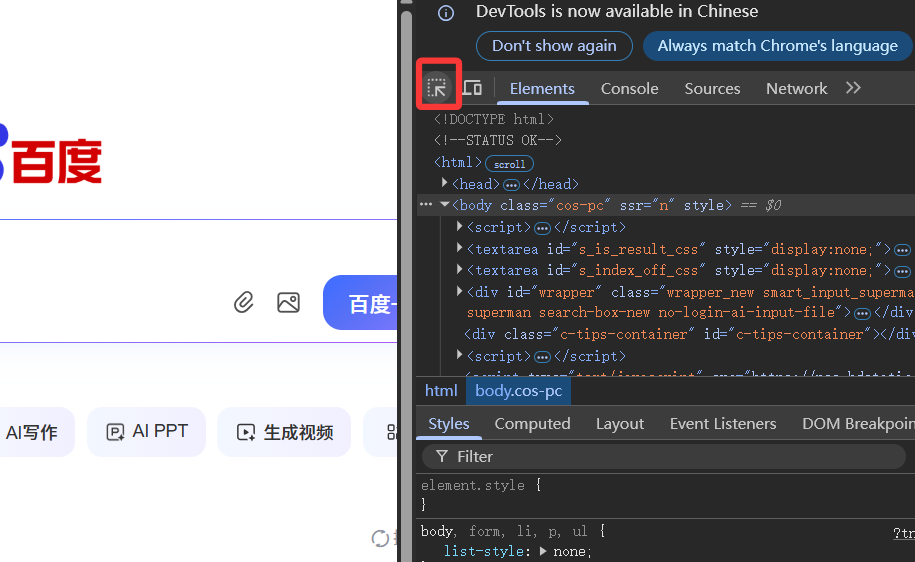Screen dimensions: 915x562
Task: Click the blue 百度 search button
Action: 361,302
